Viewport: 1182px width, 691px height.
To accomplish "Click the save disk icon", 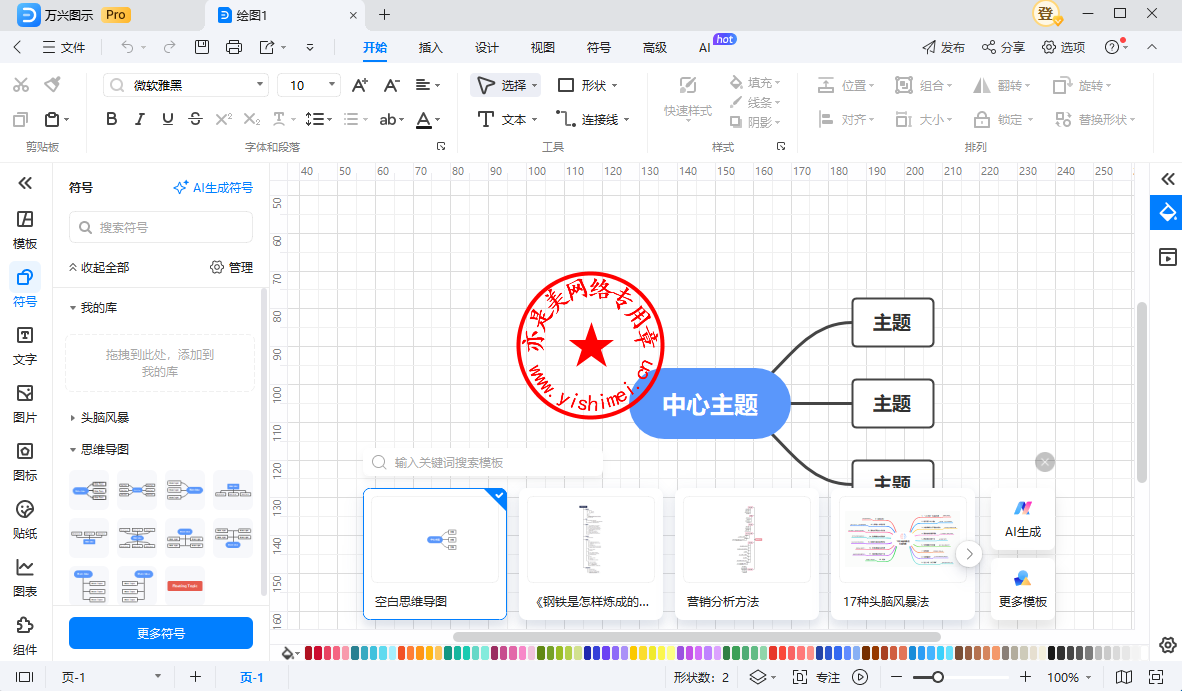I will click(x=202, y=47).
